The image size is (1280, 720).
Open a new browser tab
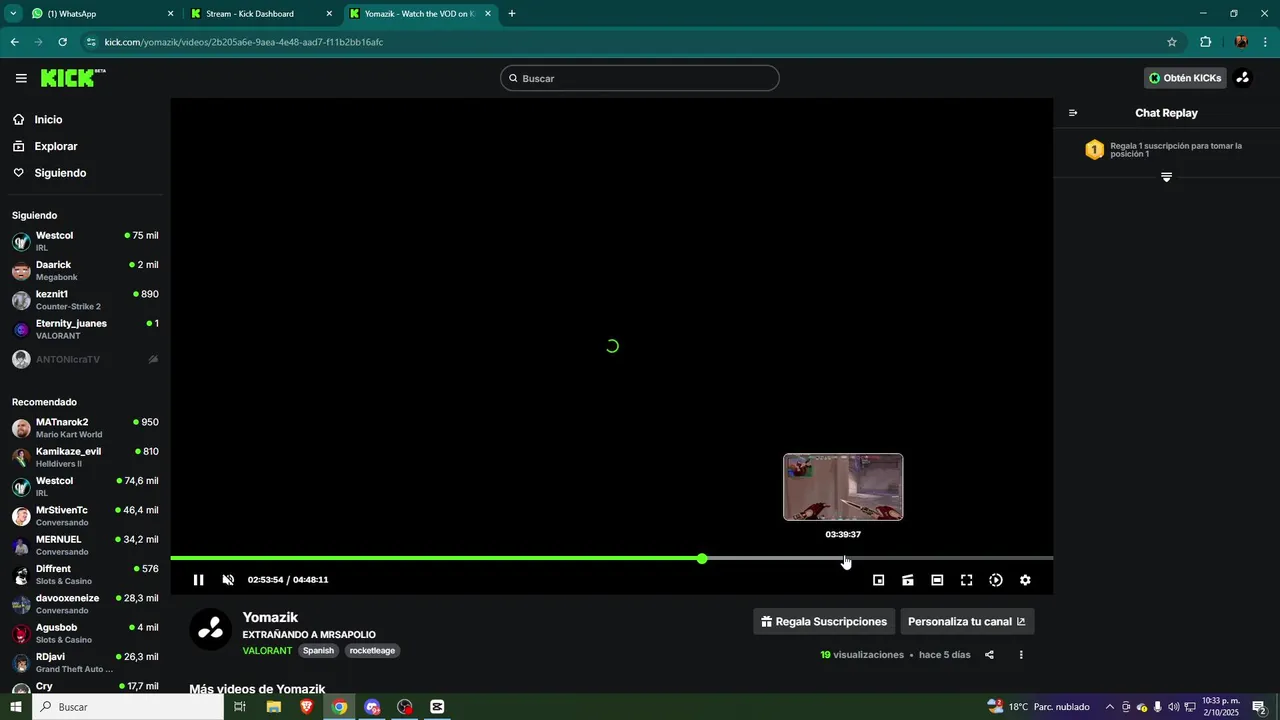coord(512,14)
